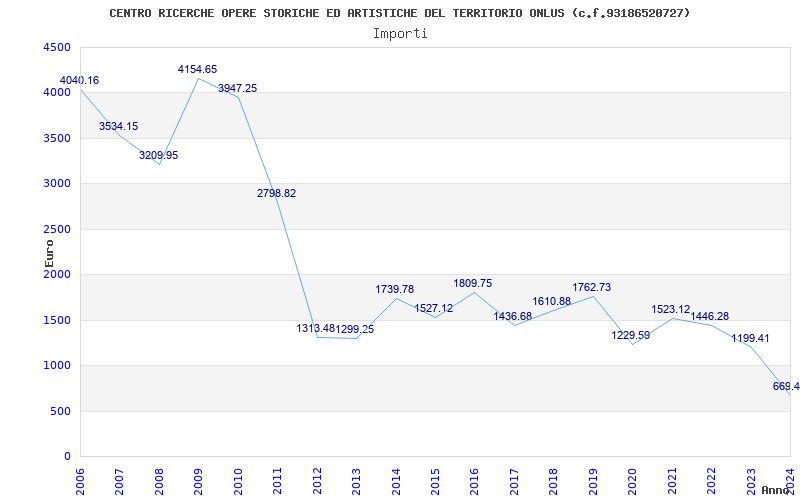Click the 2018 year label

tap(554, 481)
